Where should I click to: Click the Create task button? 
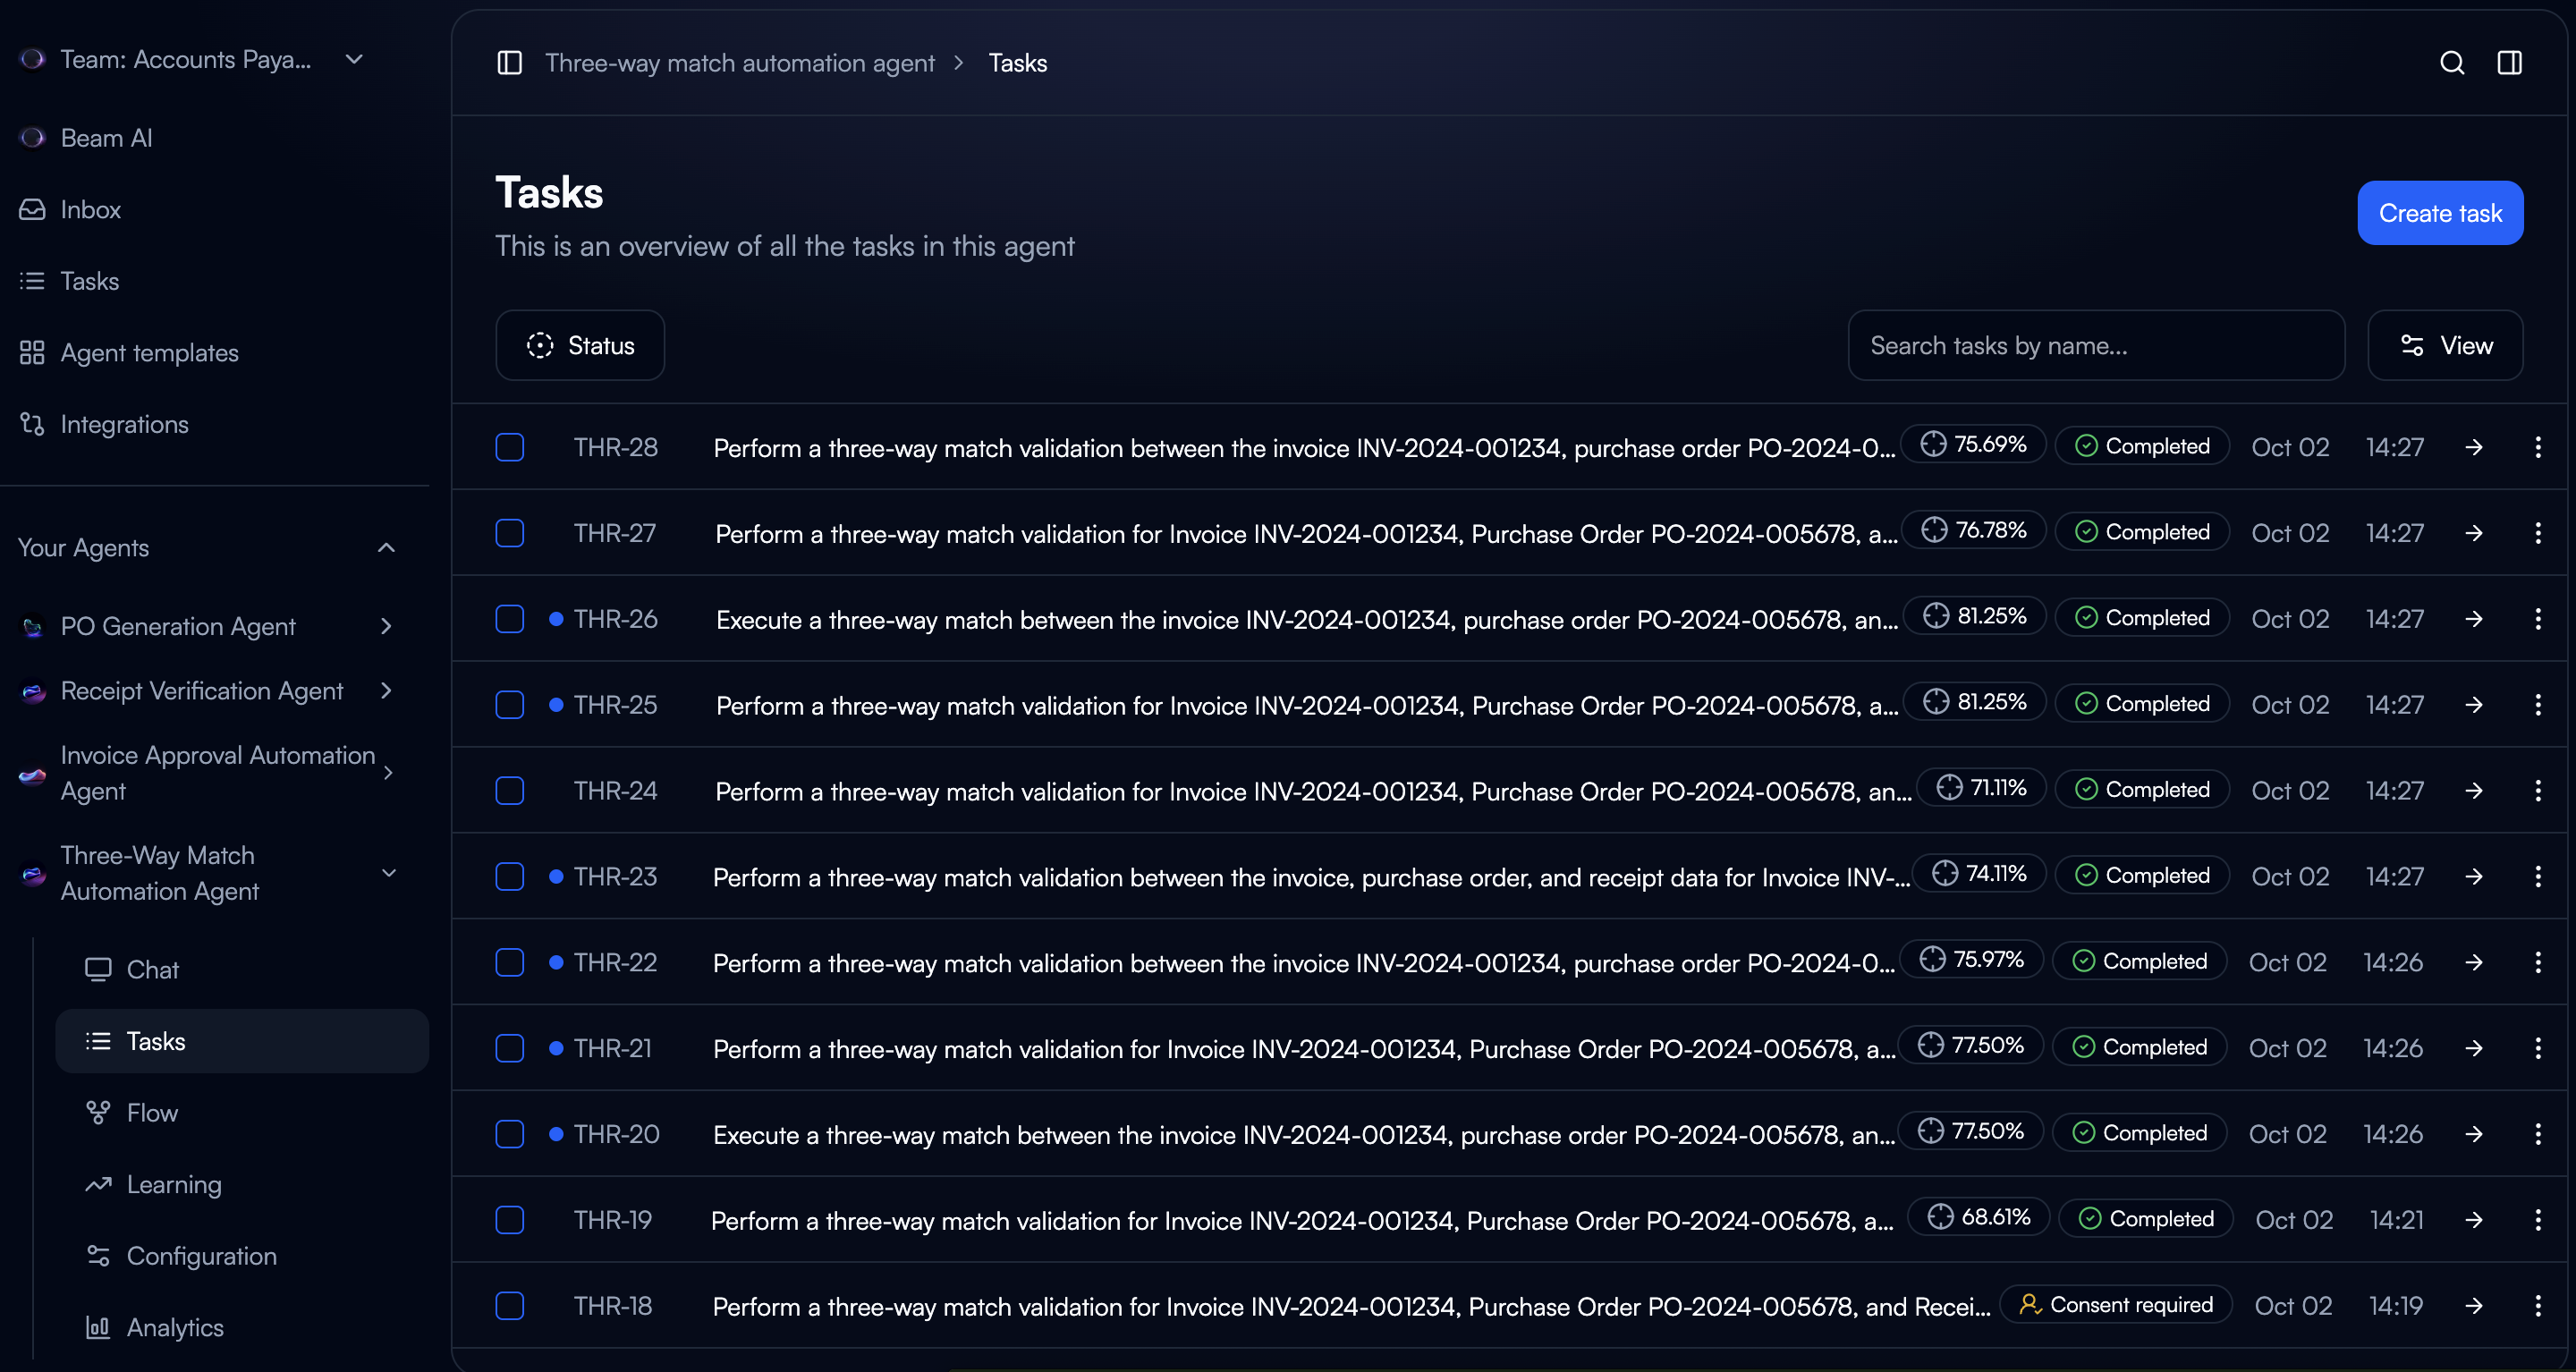(x=2439, y=213)
